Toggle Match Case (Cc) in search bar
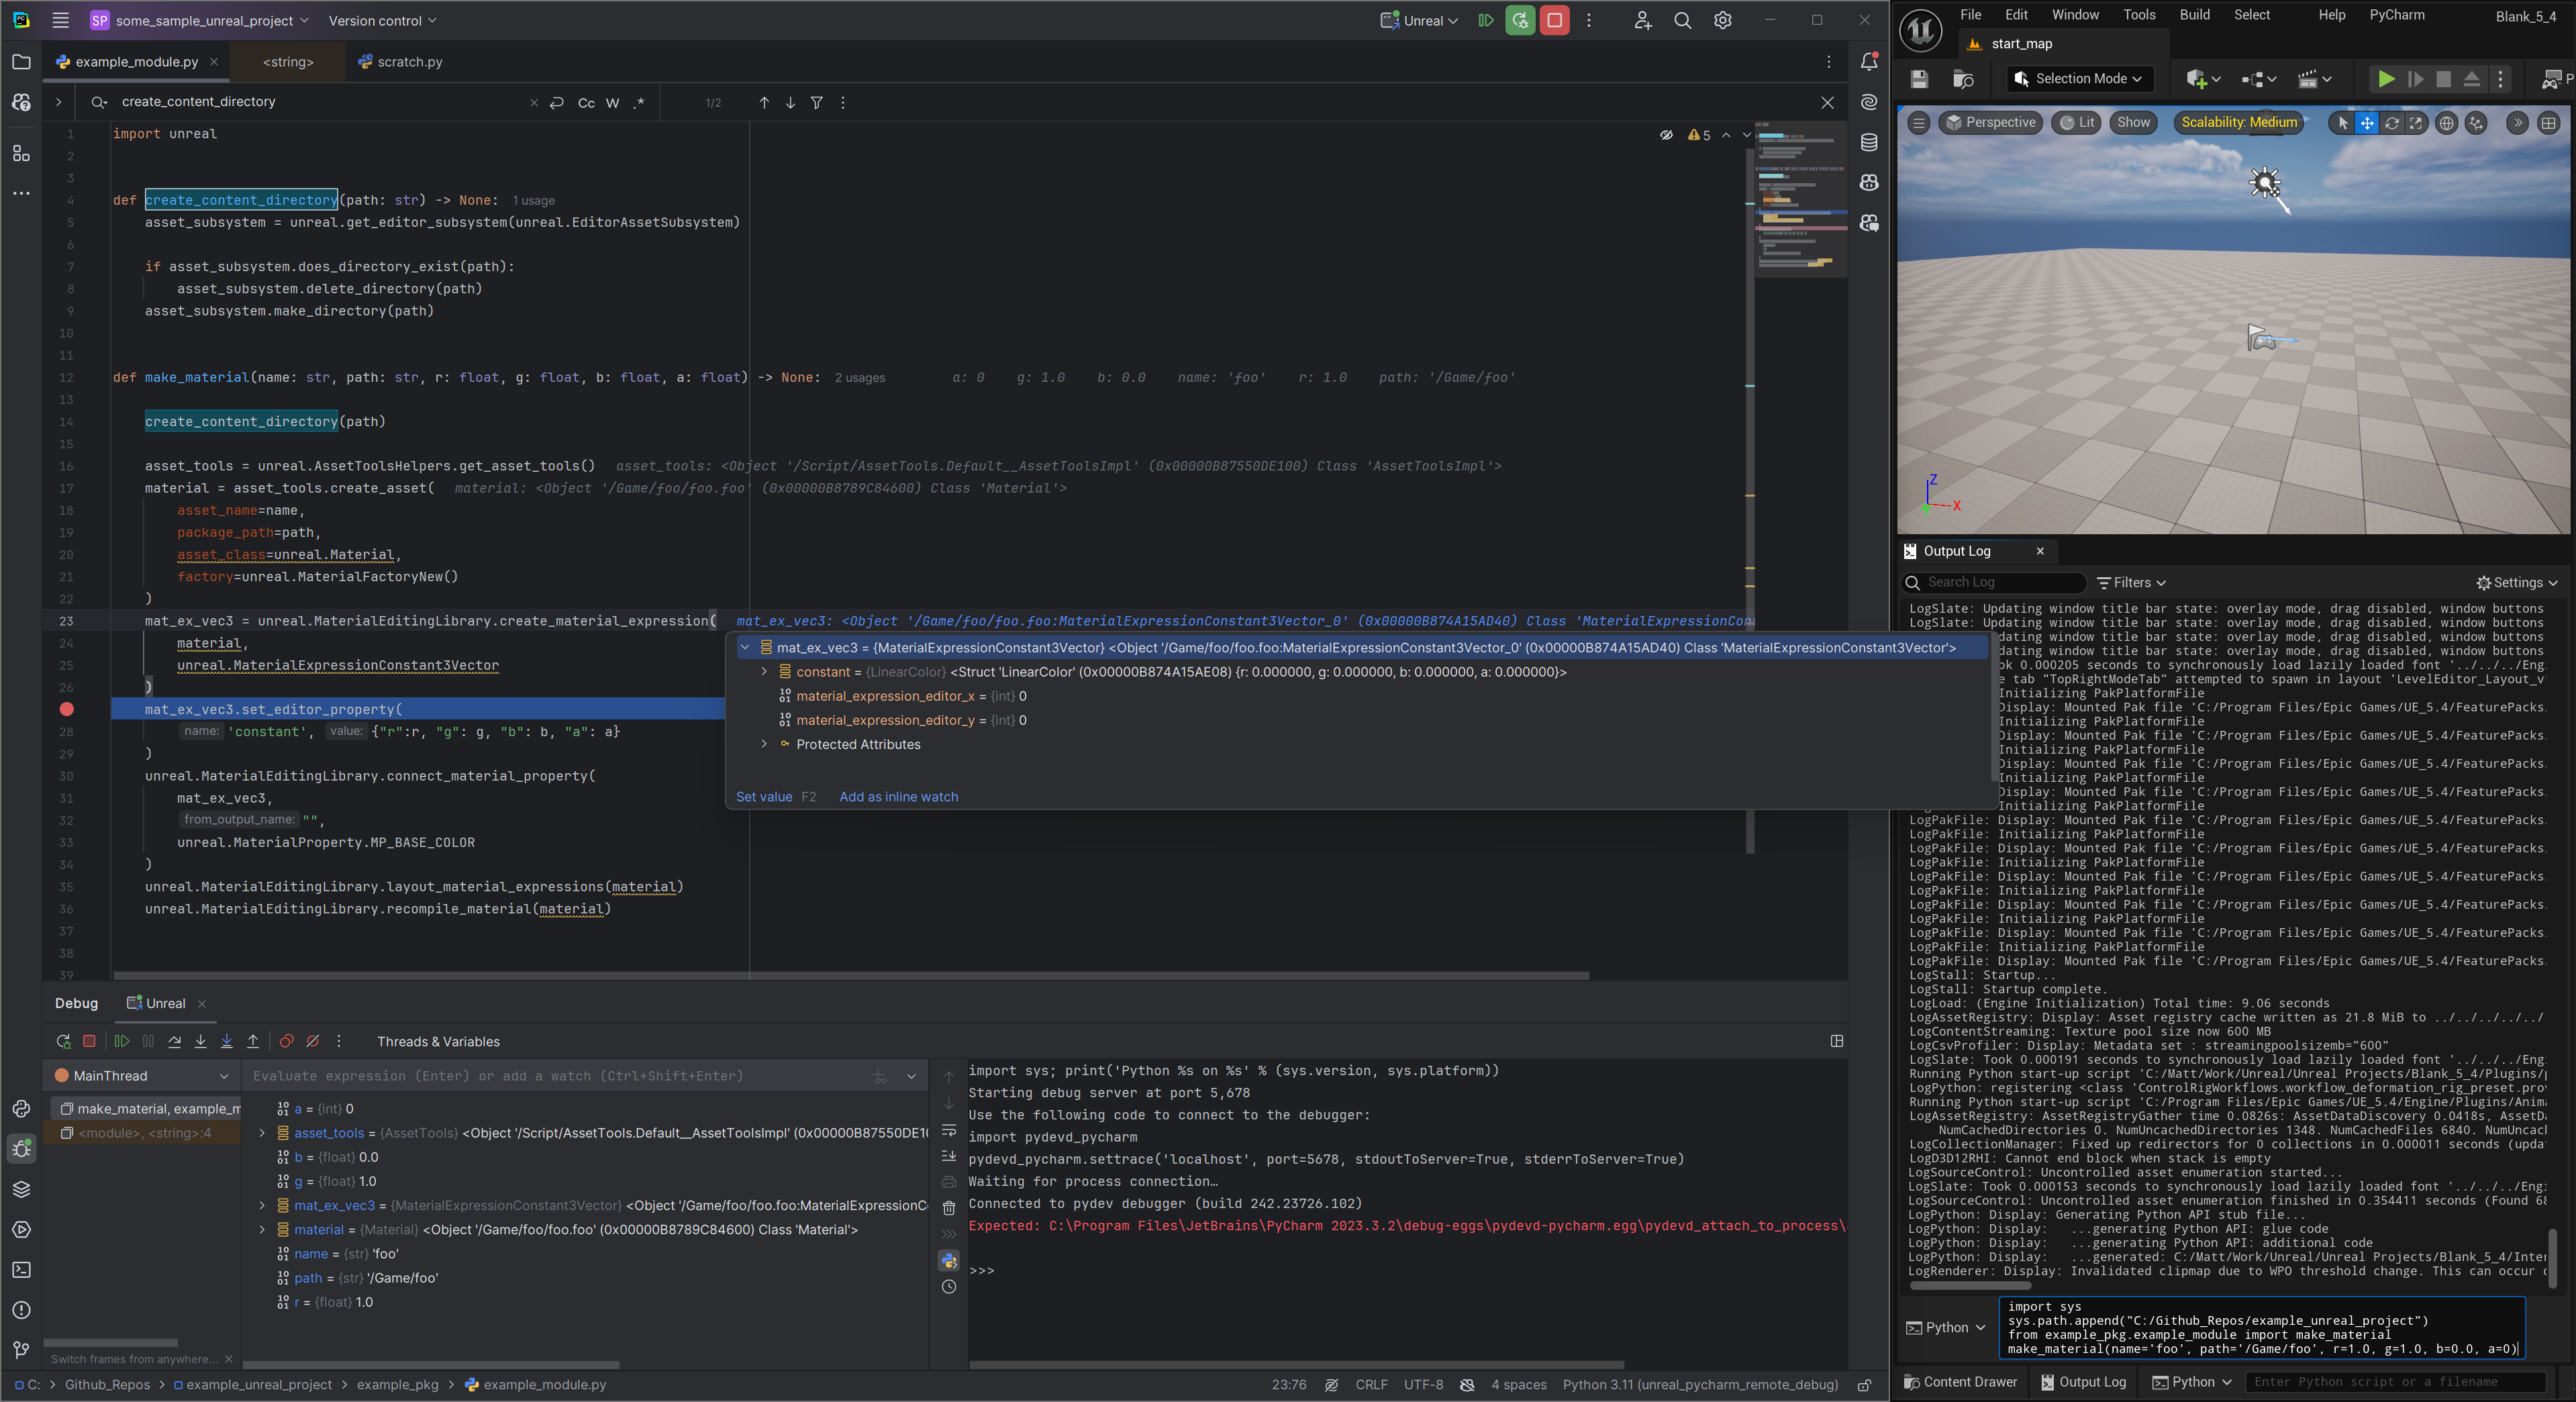2576x1402 pixels. (x=586, y=103)
